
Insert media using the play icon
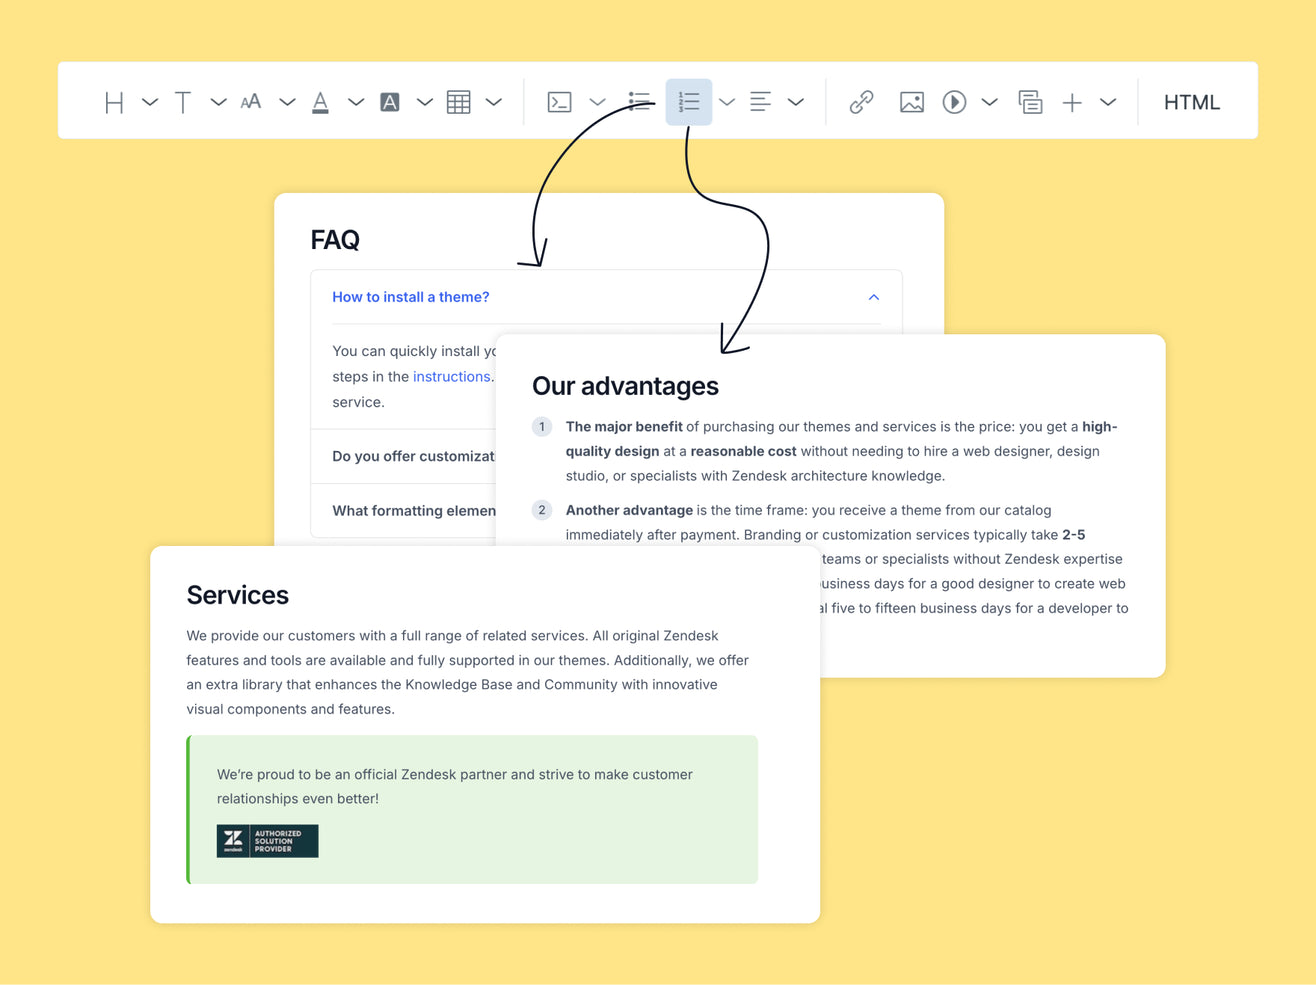click(953, 101)
